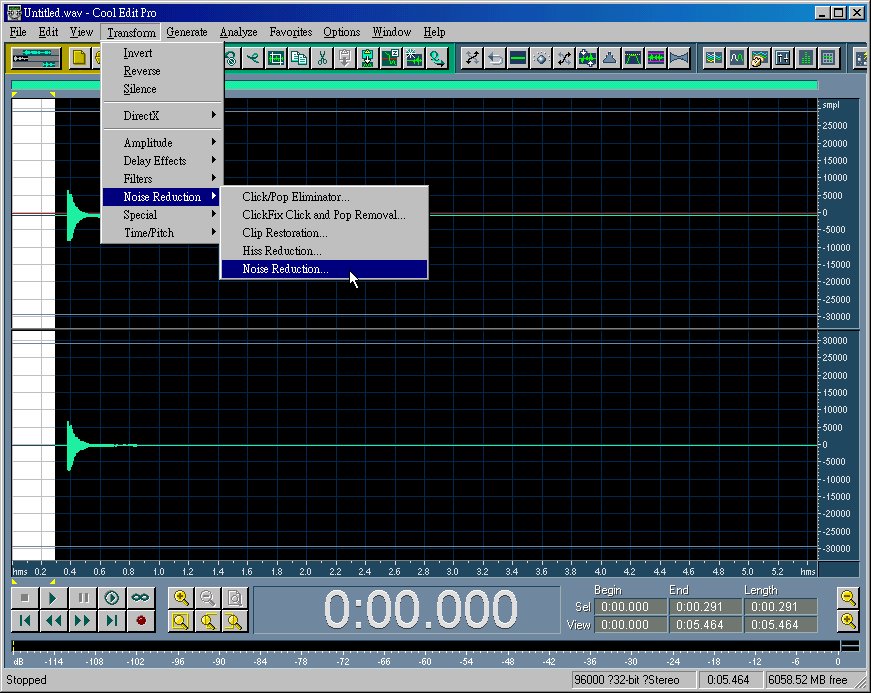Click the Copy icon showing two pages
Image resolution: width=871 pixels, height=693 pixels.
(299, 58)
